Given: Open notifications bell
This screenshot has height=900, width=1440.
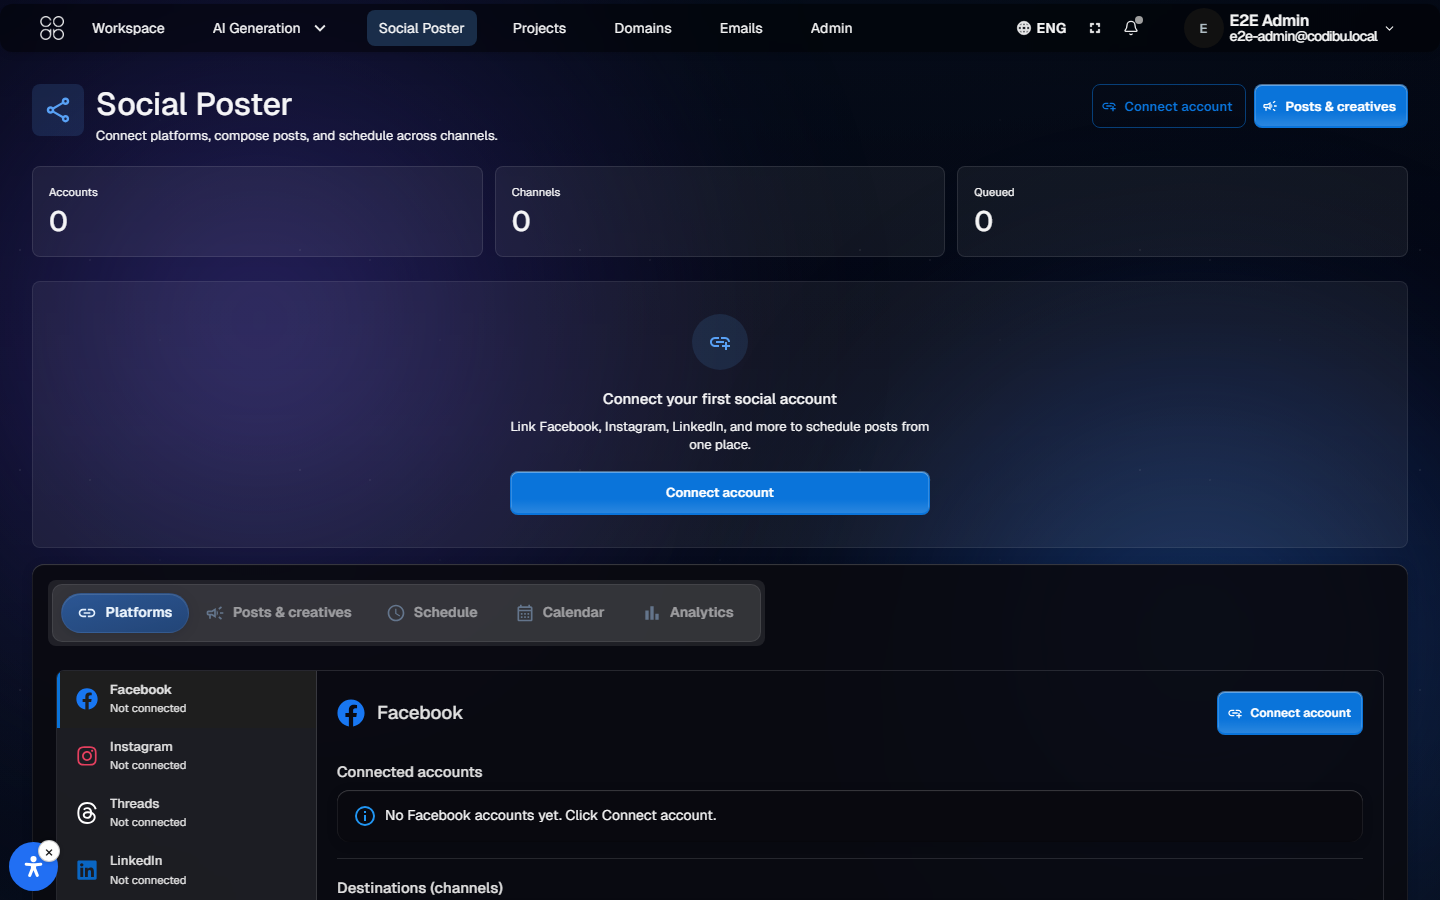Looking at the screenshot, I should (1131, 28).
